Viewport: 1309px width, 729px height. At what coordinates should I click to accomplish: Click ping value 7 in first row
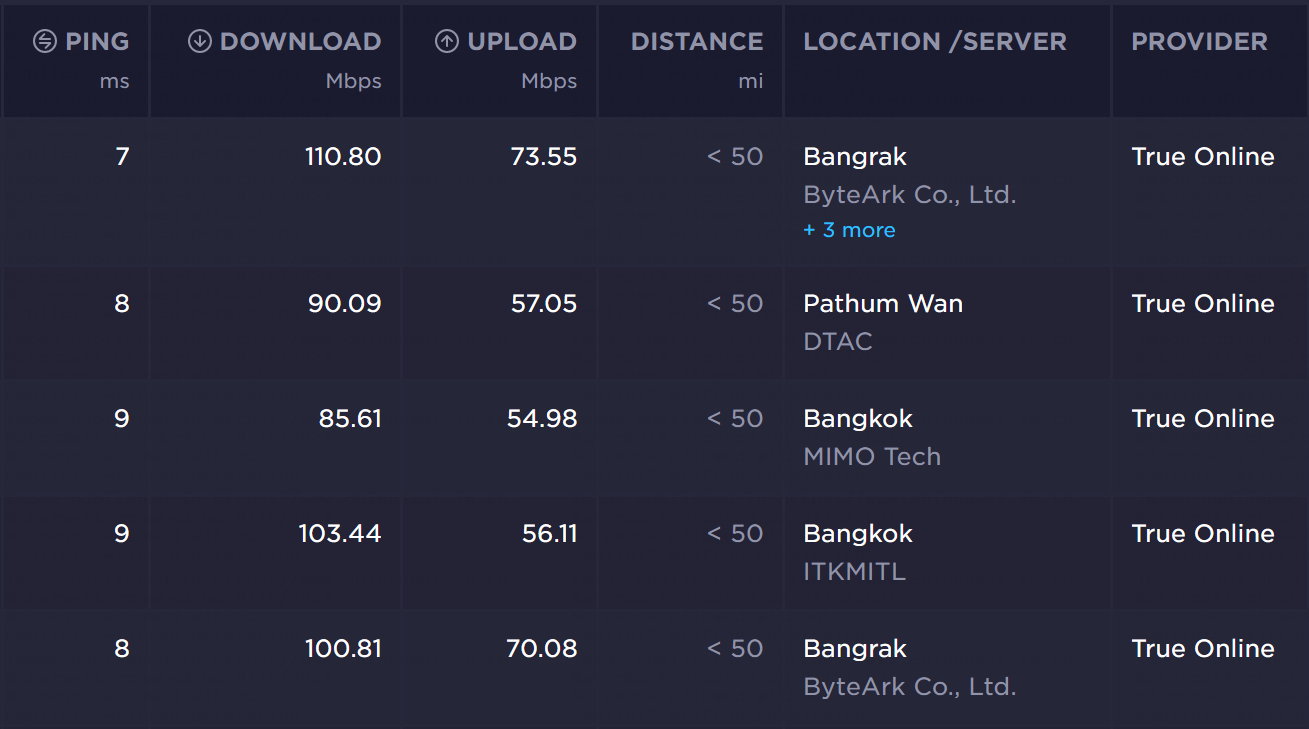pos(122,157)
